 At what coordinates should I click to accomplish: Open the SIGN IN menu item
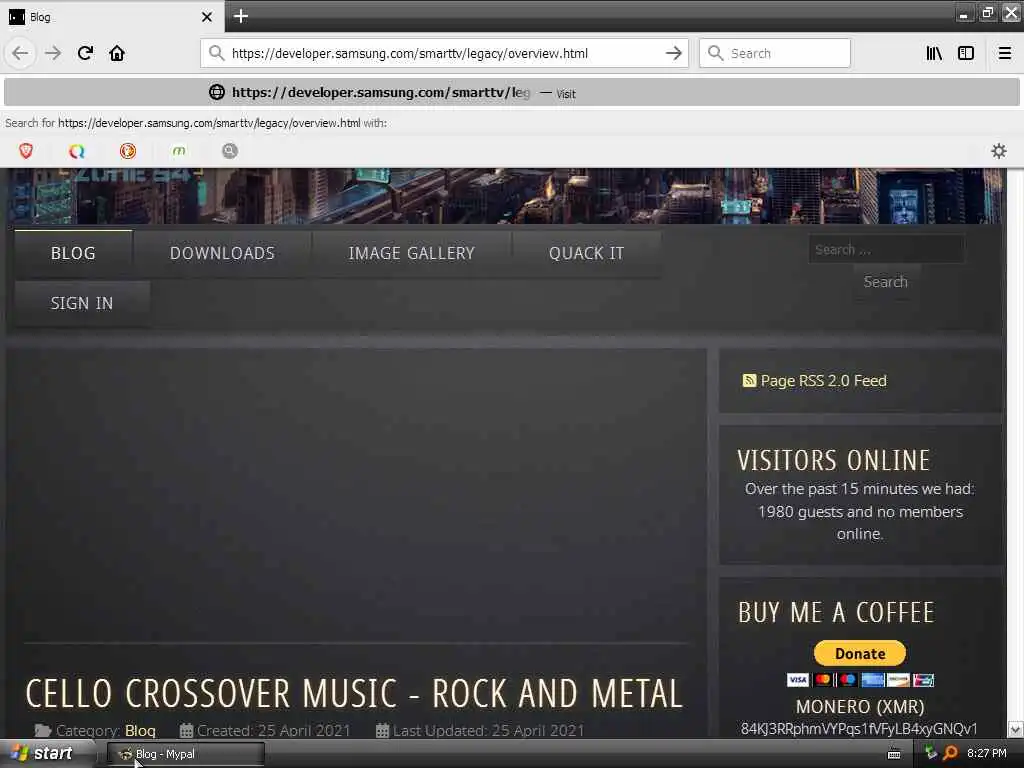coord(82,304)
